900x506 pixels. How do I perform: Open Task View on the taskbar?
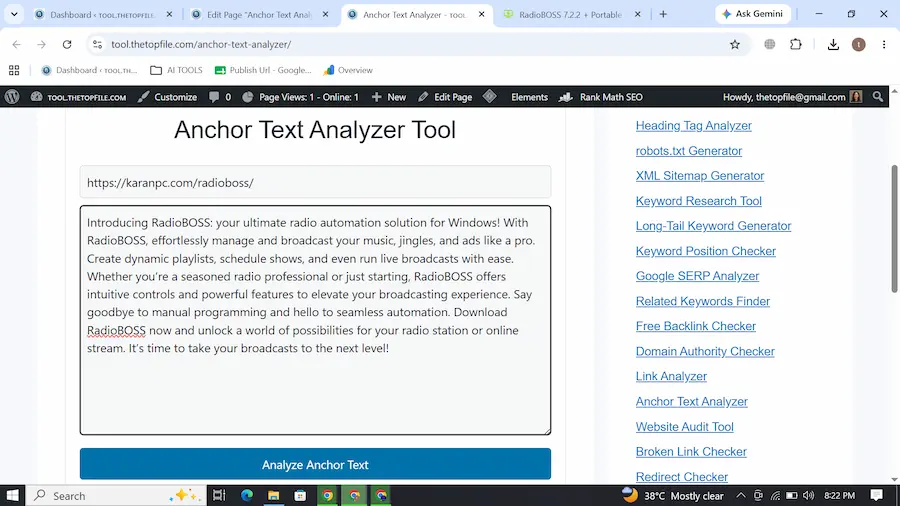click(219, 496)
